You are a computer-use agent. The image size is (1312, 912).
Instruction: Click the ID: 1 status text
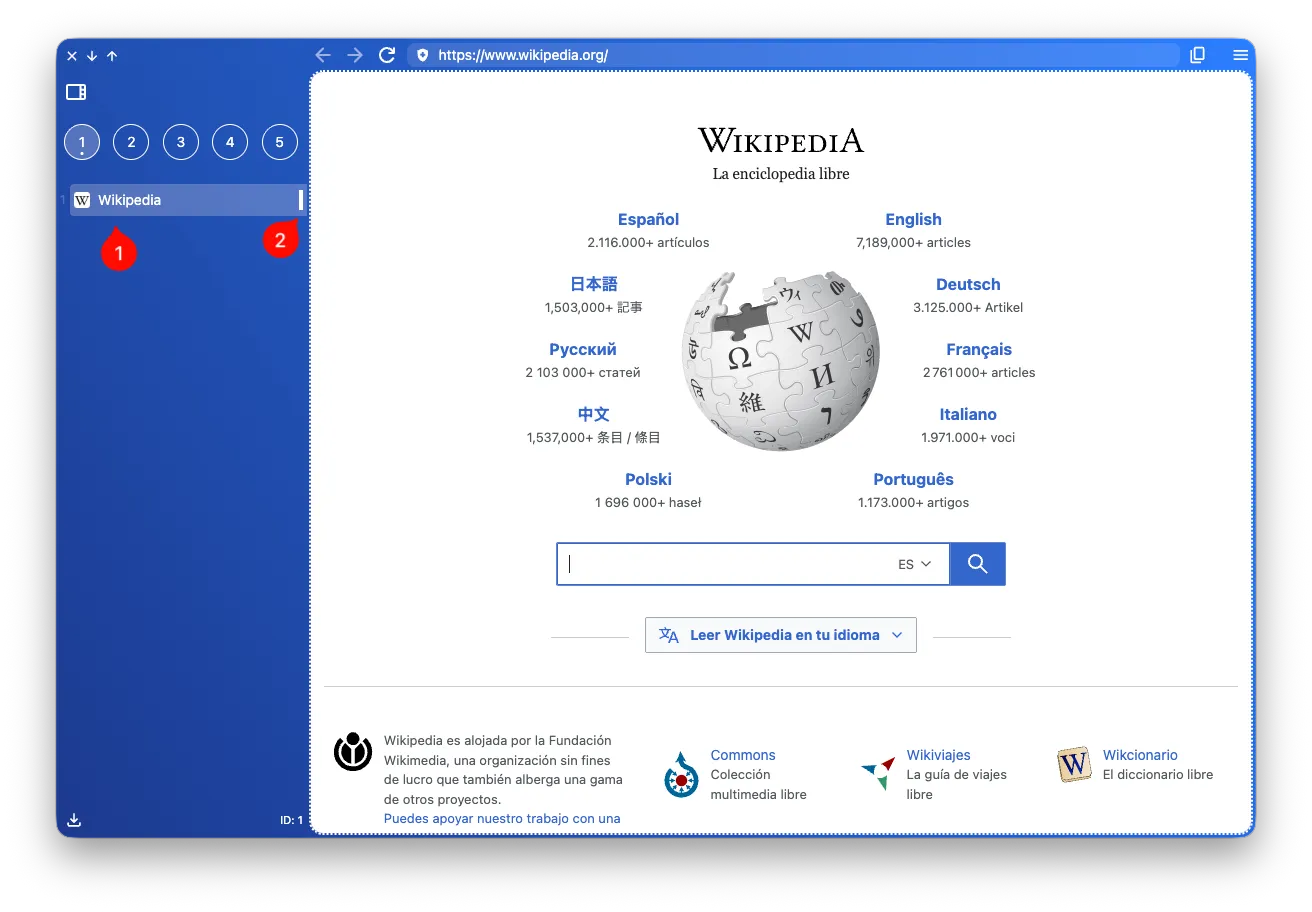[291, 820]
